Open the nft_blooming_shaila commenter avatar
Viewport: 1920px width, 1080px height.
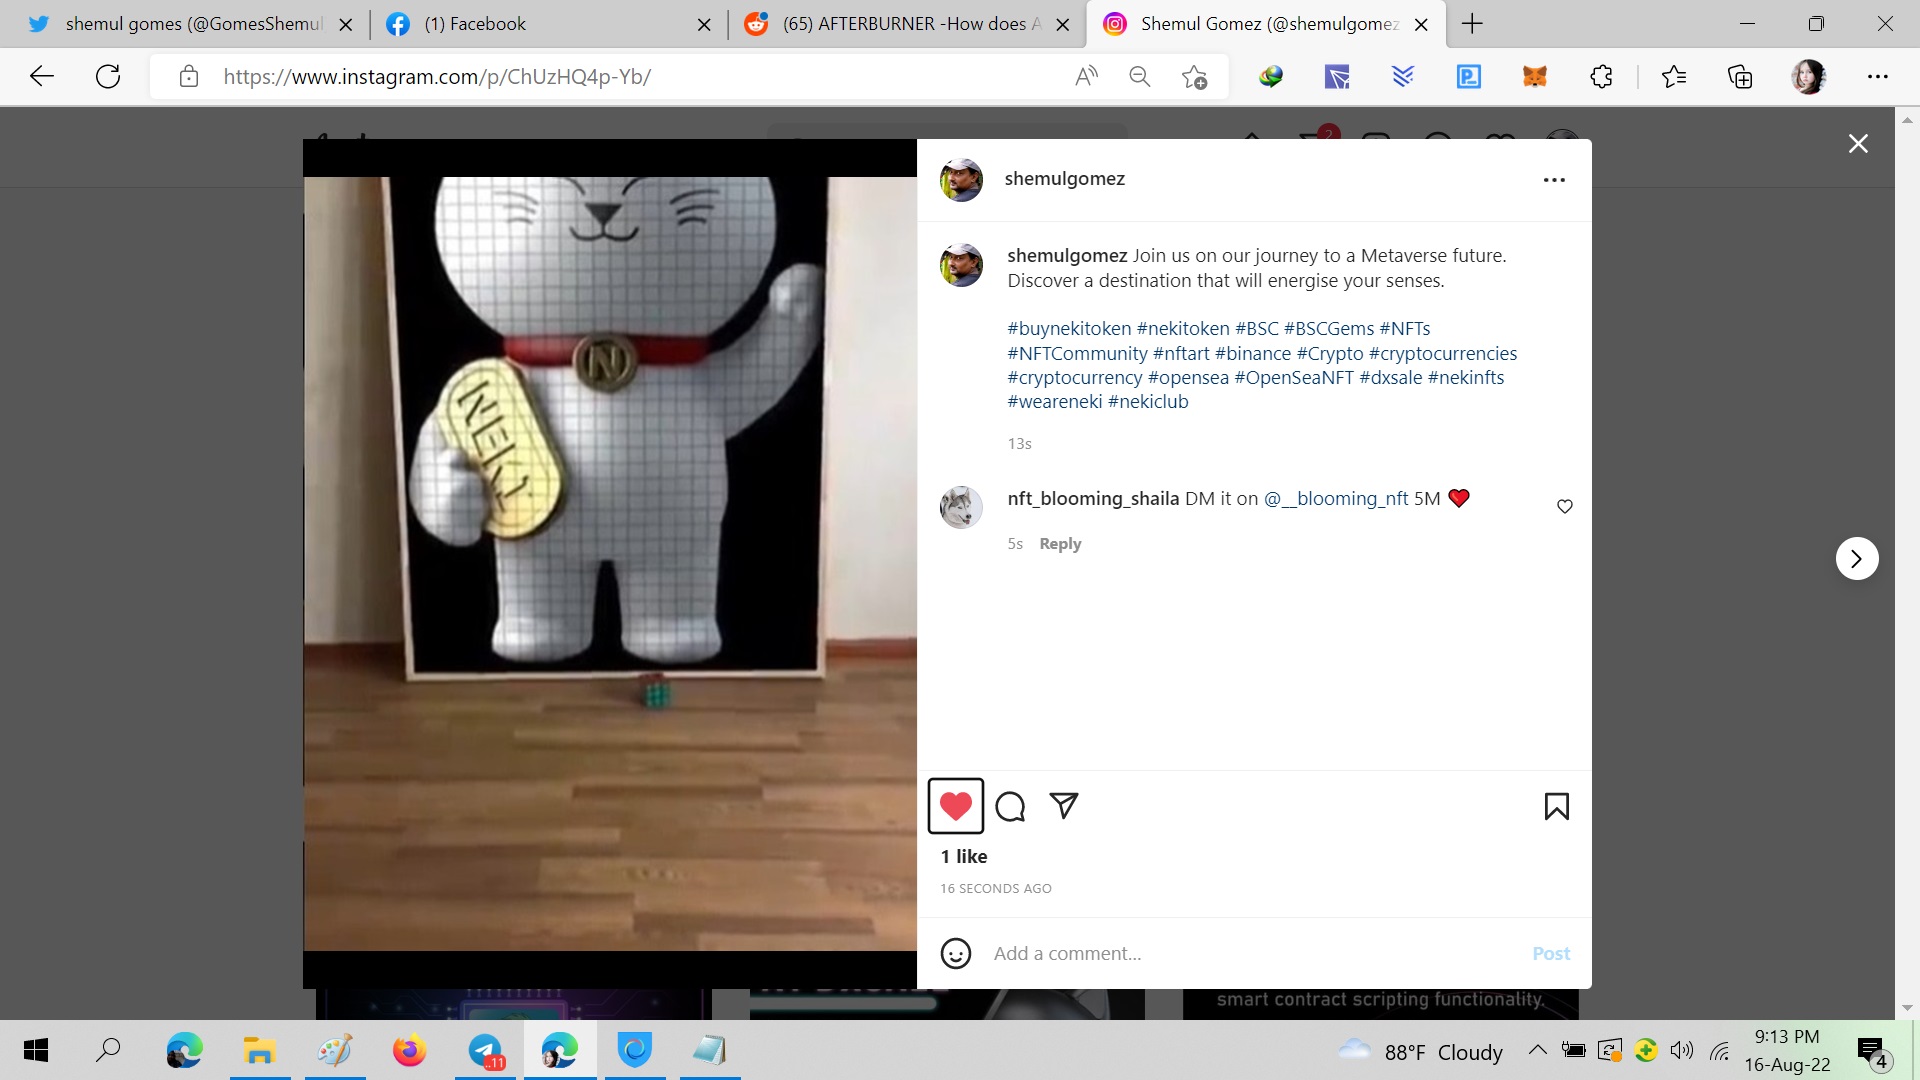tap(961, 507)
